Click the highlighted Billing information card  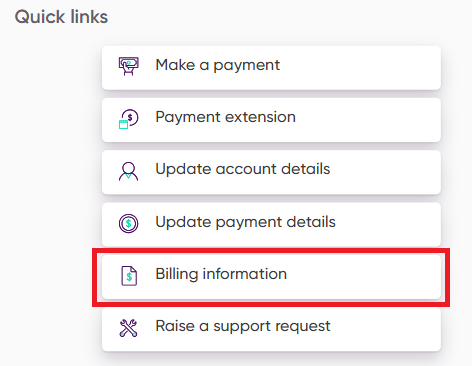(271, 277)
